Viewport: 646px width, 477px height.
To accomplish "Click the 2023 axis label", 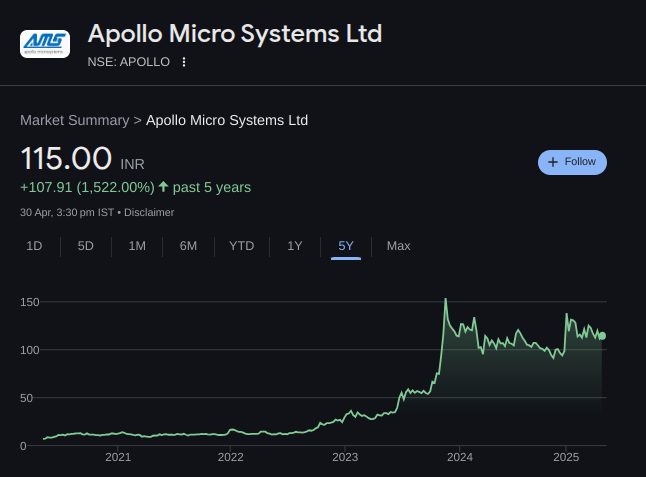I will 345,457.
